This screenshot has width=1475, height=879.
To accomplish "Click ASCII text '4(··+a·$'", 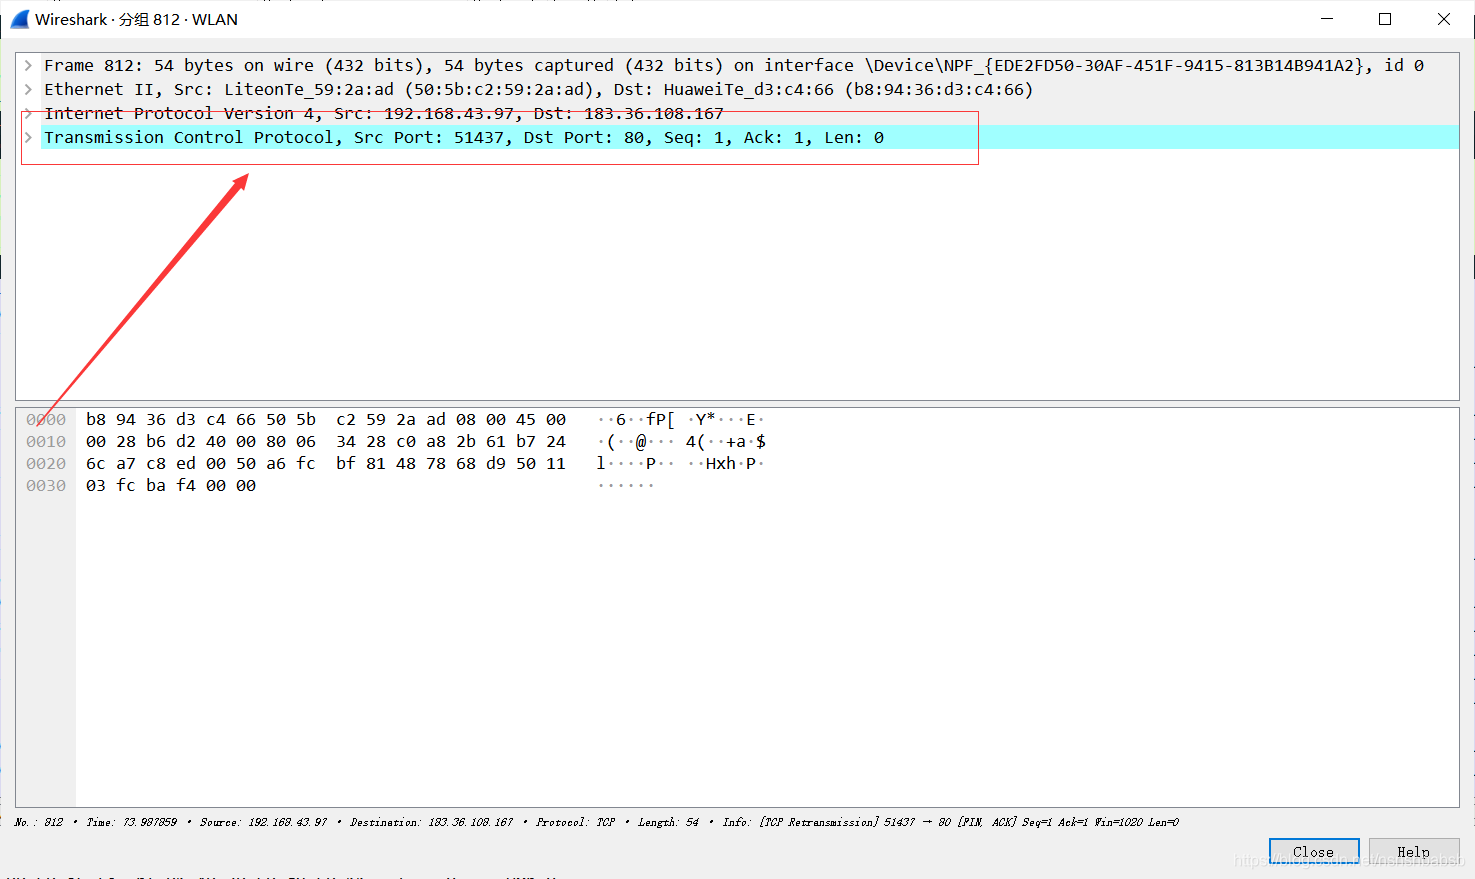I will pyautogui.click(x=726, y=442).
